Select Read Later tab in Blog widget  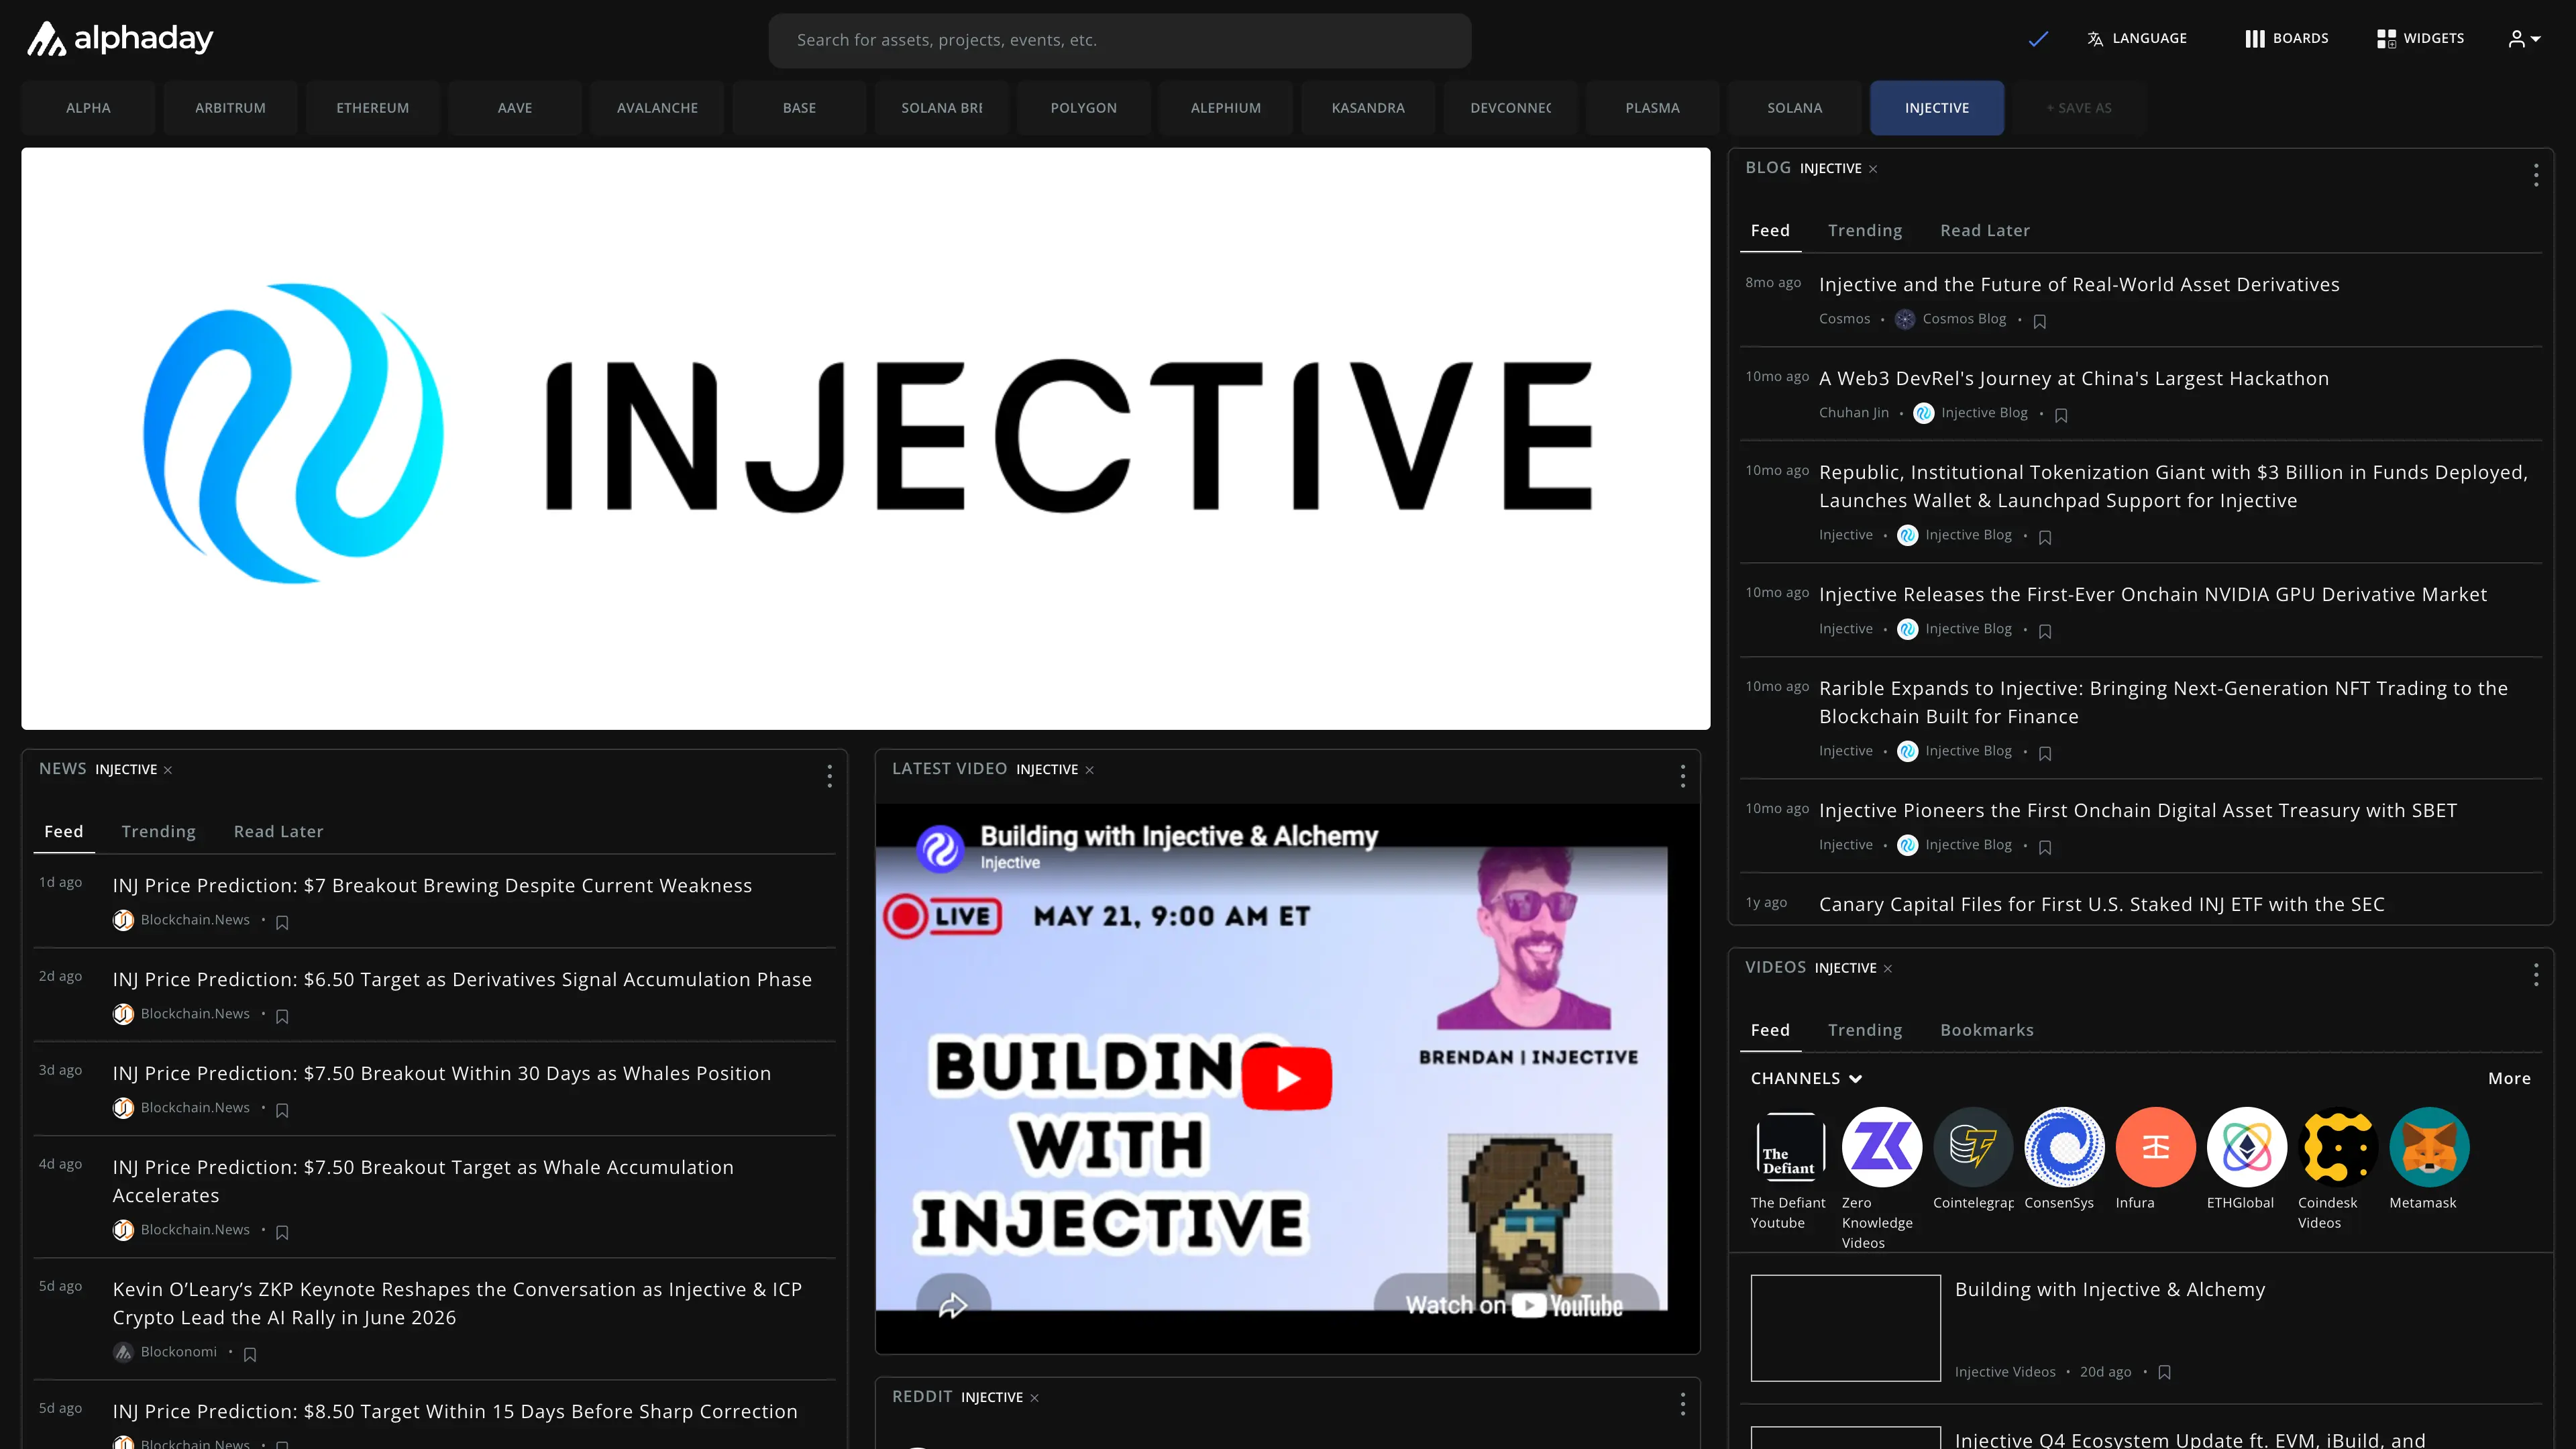point(1985,231)
